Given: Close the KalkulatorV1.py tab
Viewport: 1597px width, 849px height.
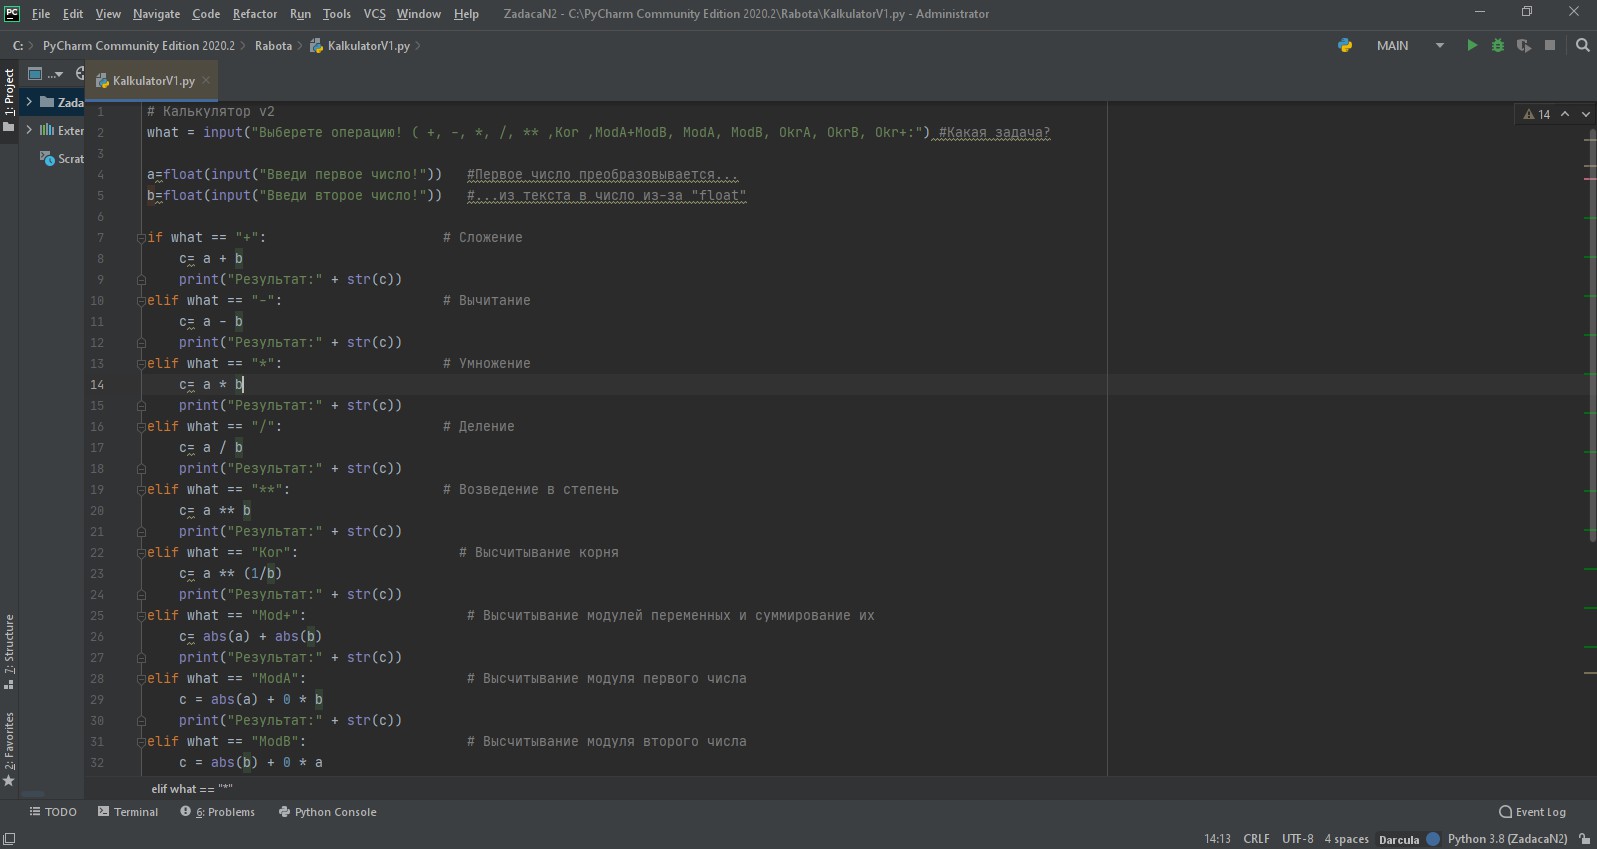Looking at the screenshot, I should (x=207, y=80).
